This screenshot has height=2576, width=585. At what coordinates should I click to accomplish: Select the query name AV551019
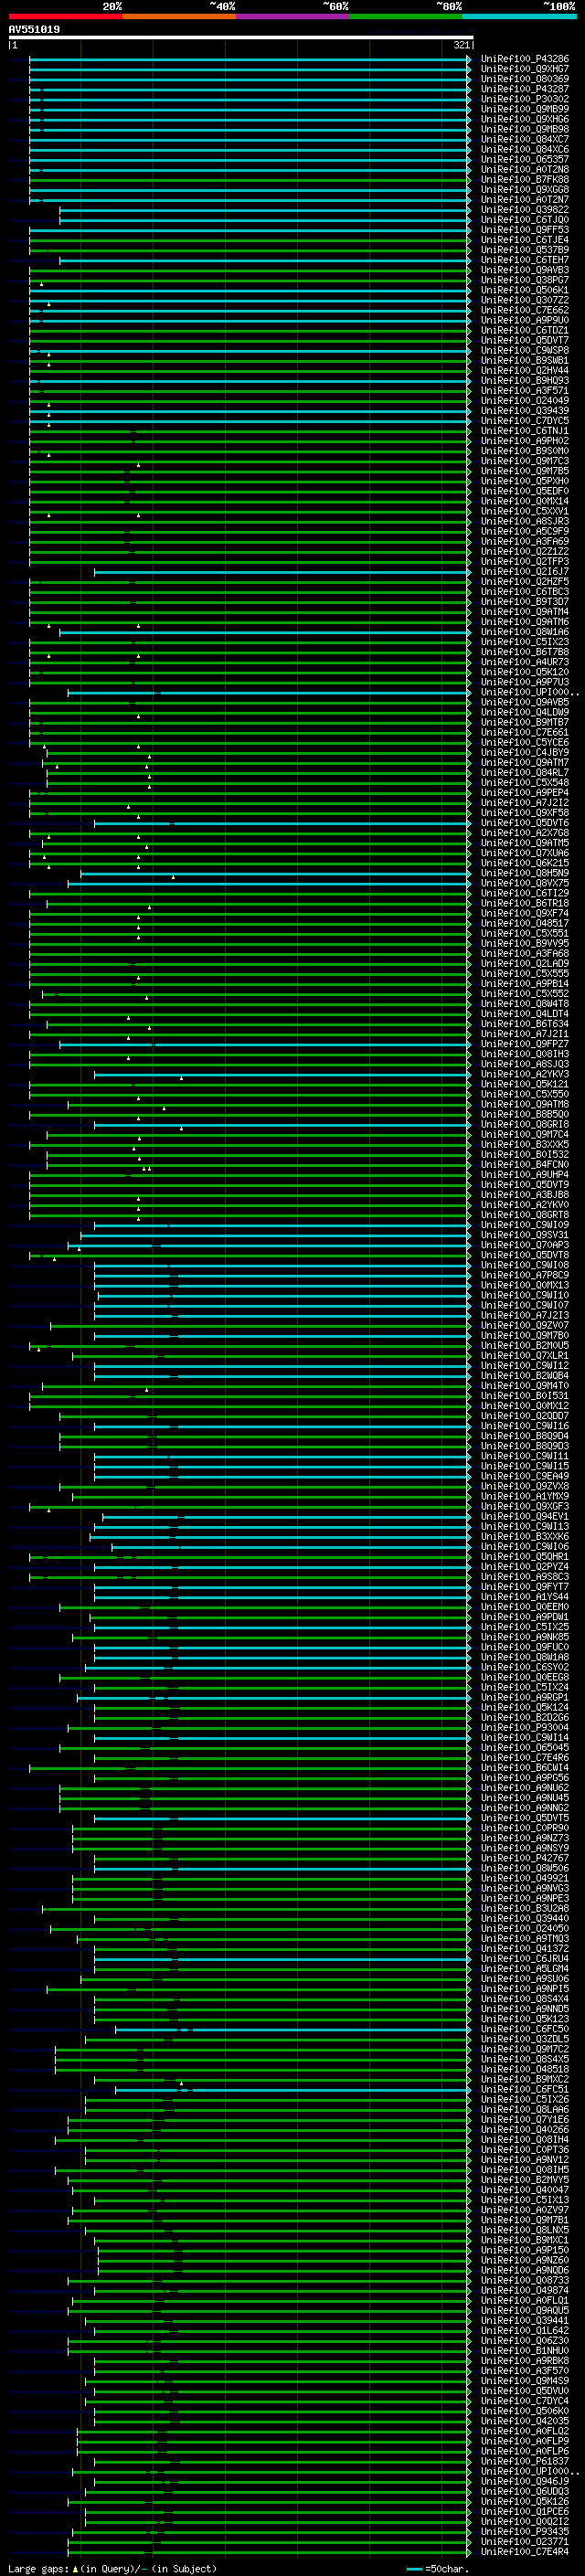click(x=34, y=29)
